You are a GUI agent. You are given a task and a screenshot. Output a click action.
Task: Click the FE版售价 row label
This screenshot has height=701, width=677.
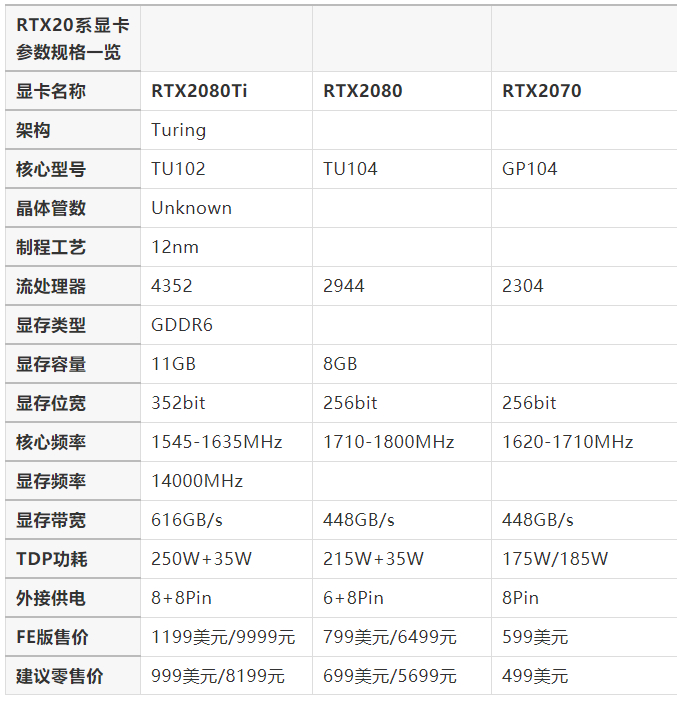(52, 637)
